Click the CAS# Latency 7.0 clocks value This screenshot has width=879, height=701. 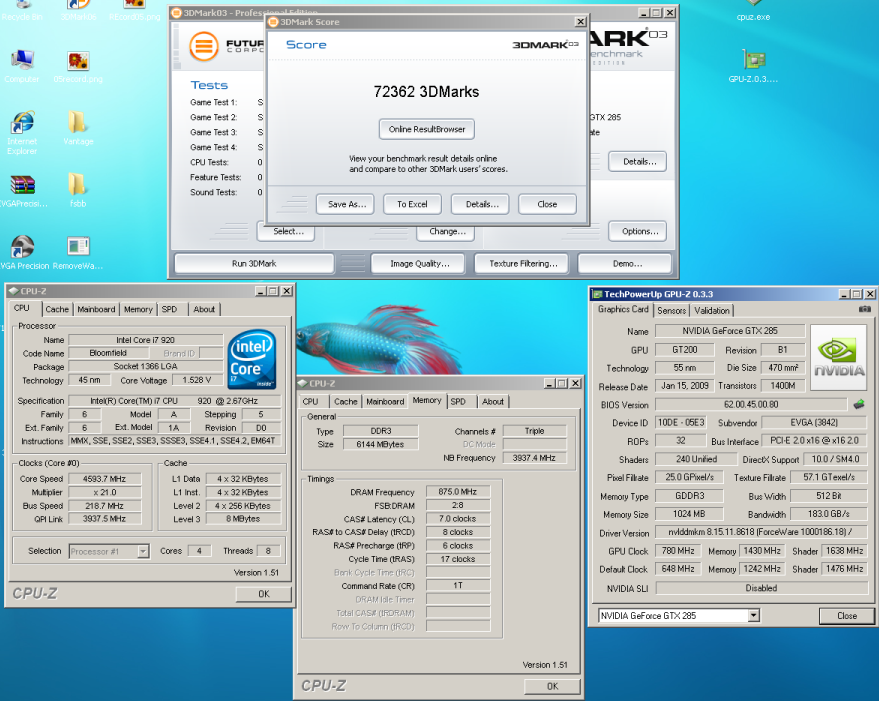(x=457, y=519)
